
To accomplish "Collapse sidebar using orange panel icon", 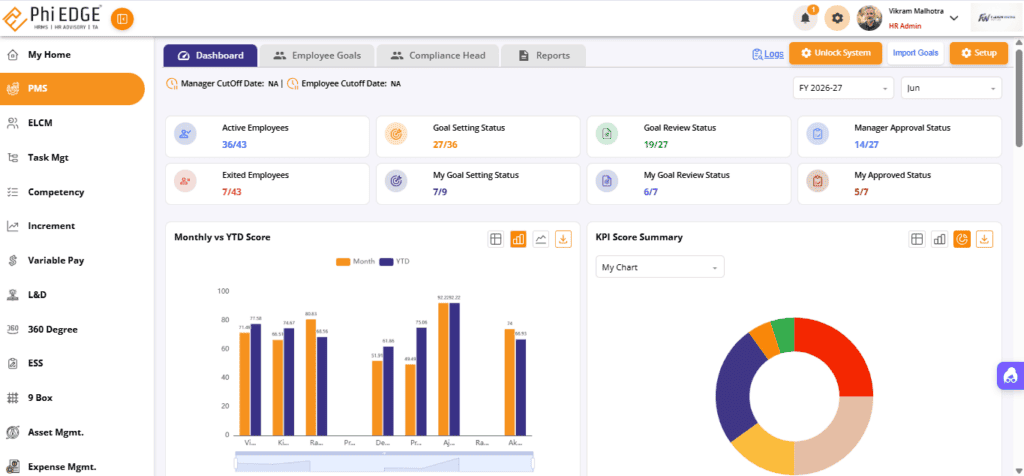I will tap(122, 20).
